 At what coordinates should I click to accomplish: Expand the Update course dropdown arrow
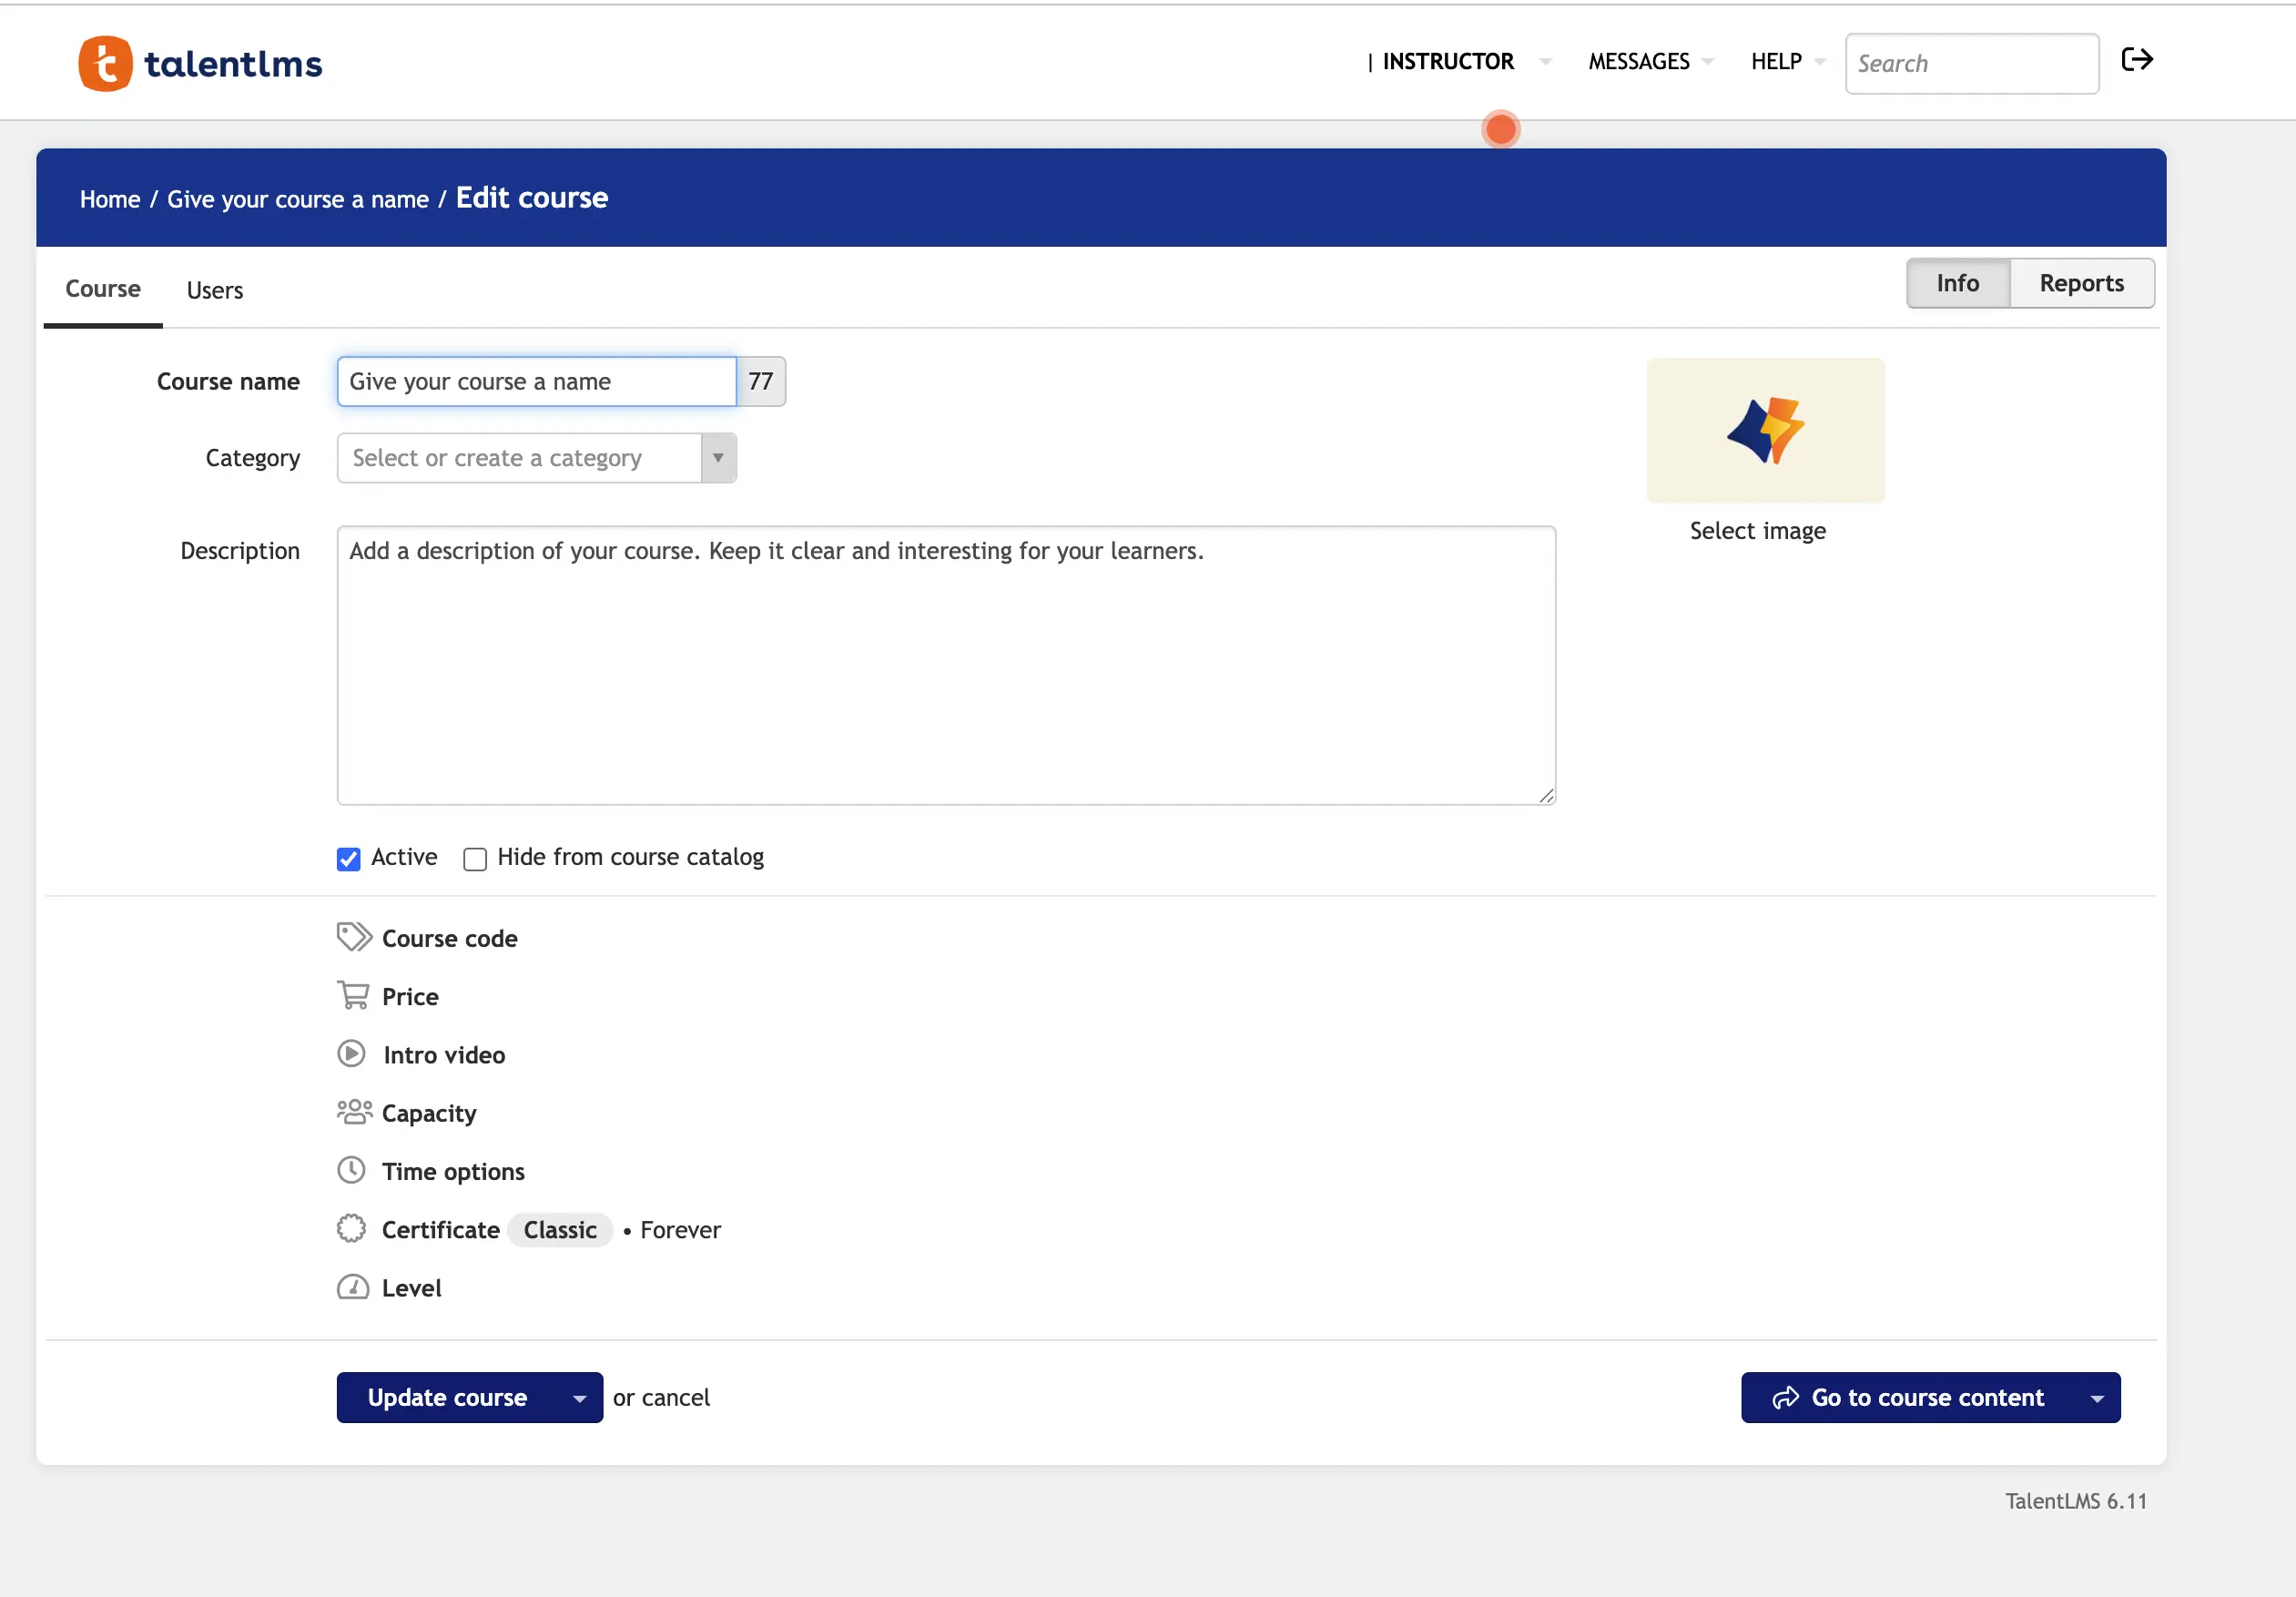579,1398
